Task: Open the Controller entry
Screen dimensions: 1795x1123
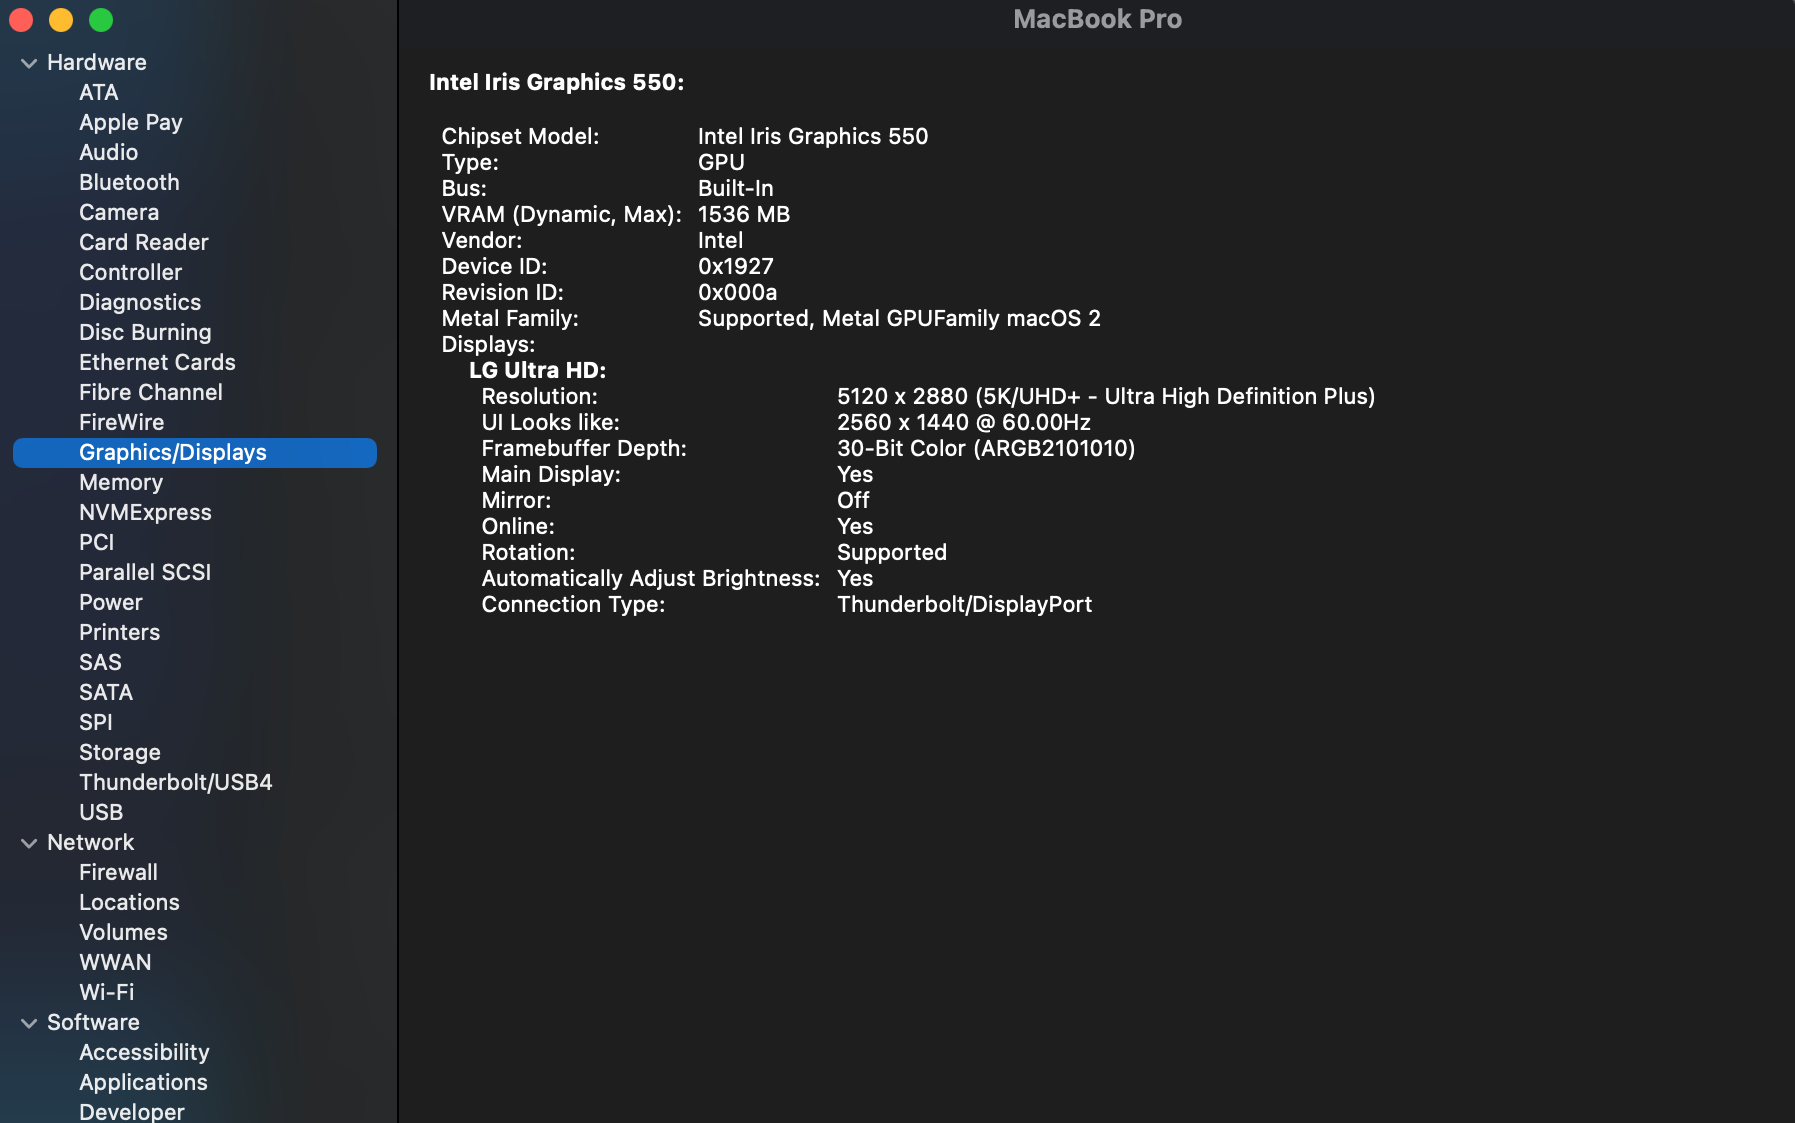Action: tap(131, 272)
